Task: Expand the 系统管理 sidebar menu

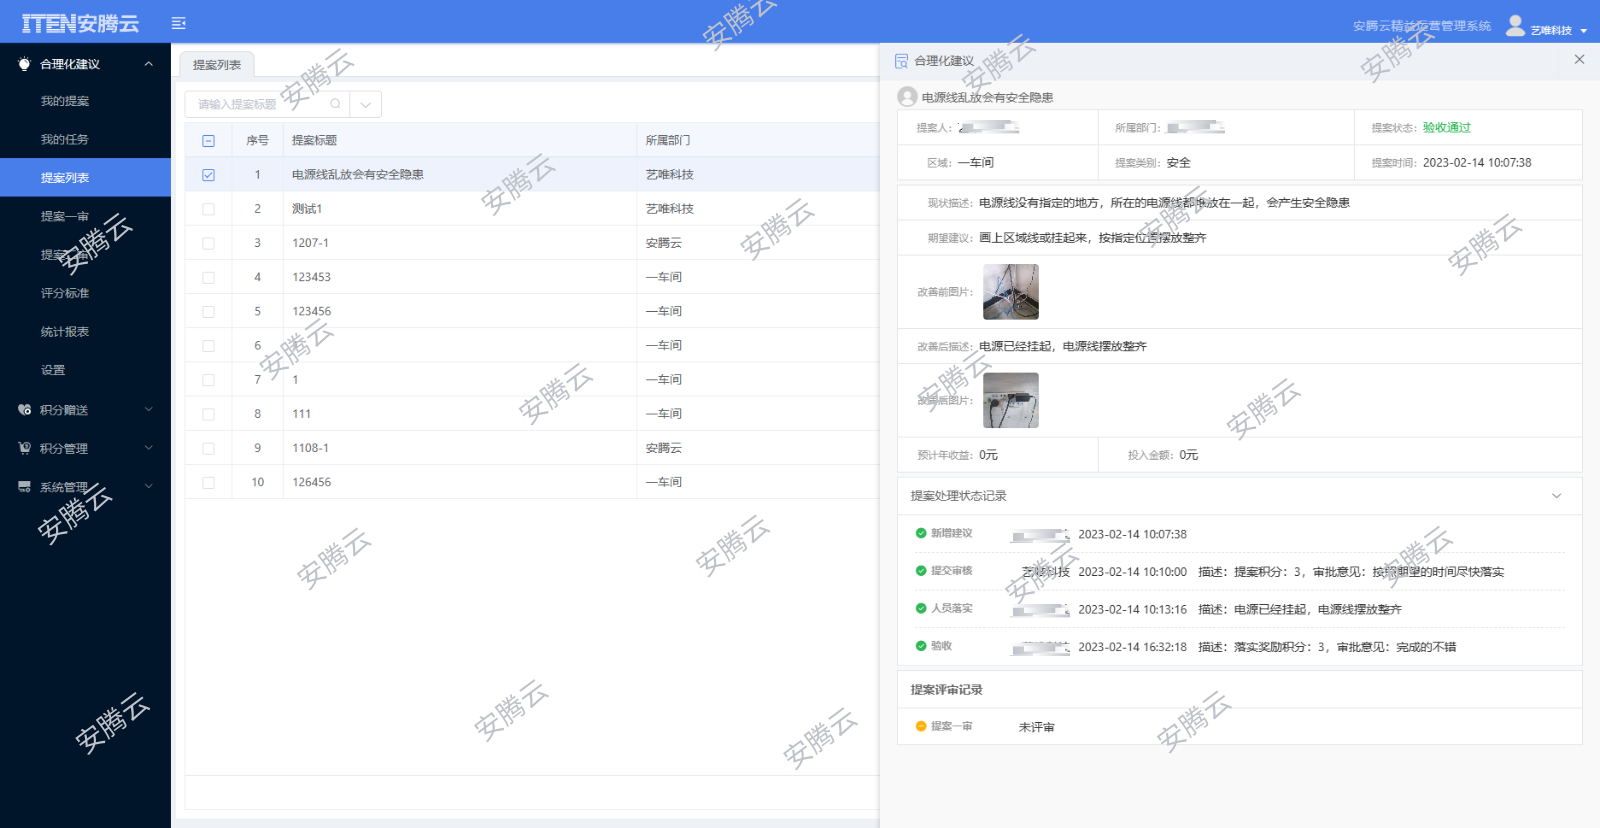Action: pyautogui.click(x=149, y=486)
